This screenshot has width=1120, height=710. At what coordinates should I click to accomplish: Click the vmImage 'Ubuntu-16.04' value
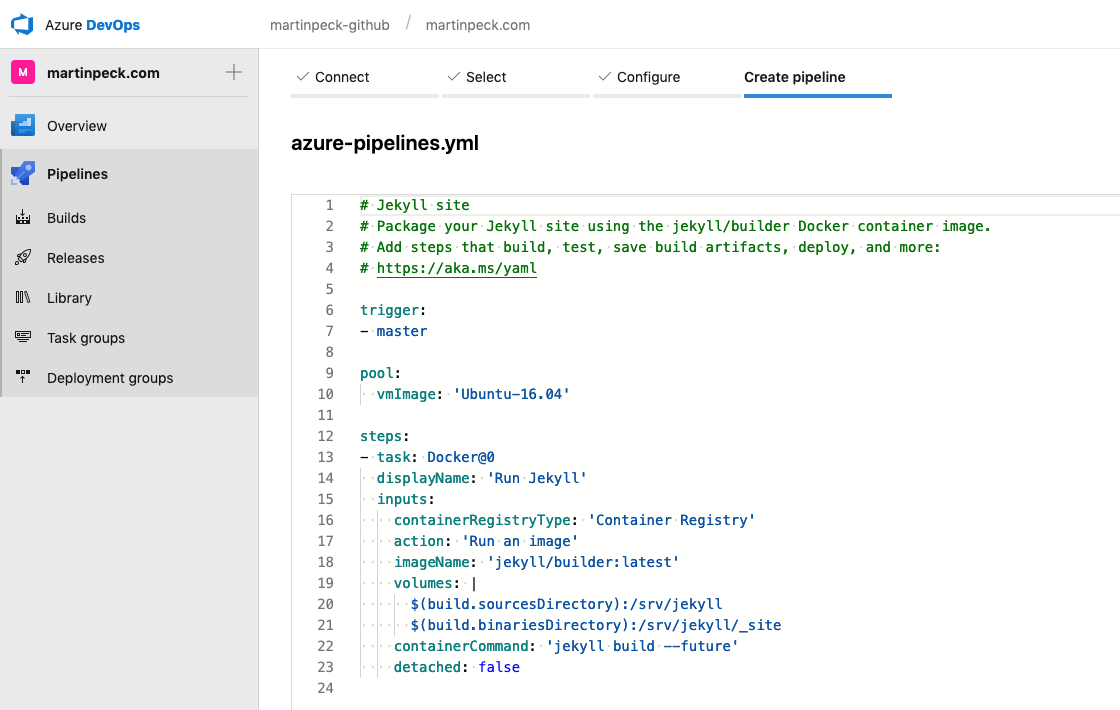click(511, 394)
